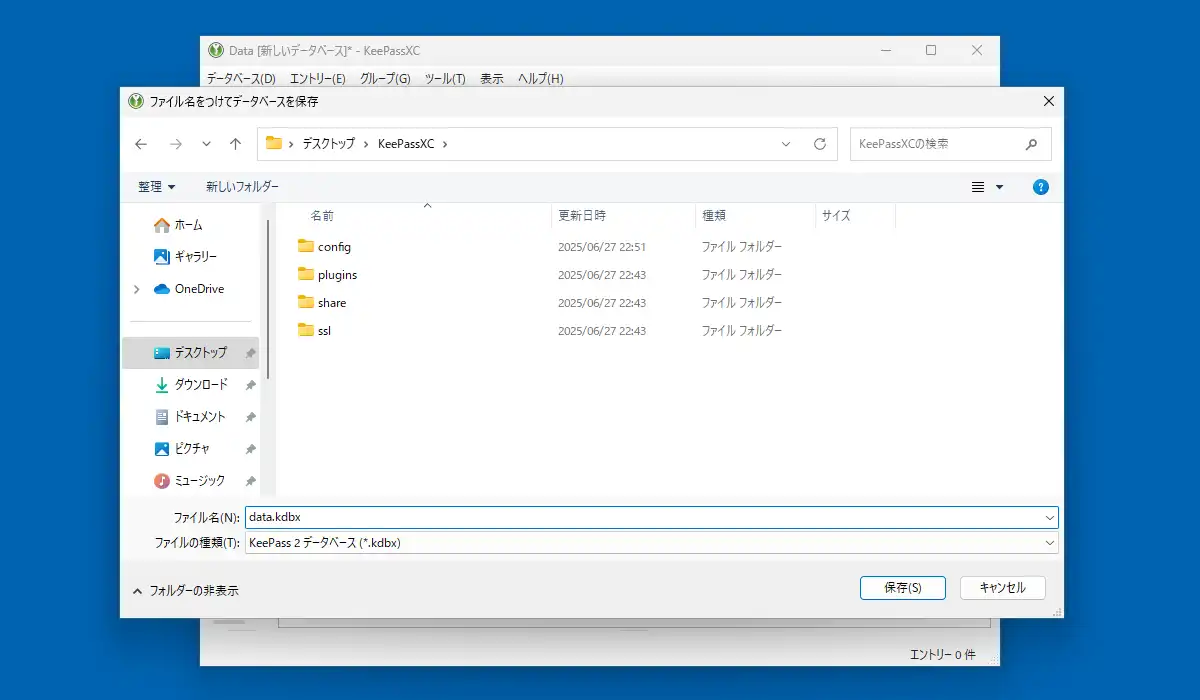Screen dimensions: 1200x700
Task: Select ピクチャ in navigation pane
Action: pos(182,449)
